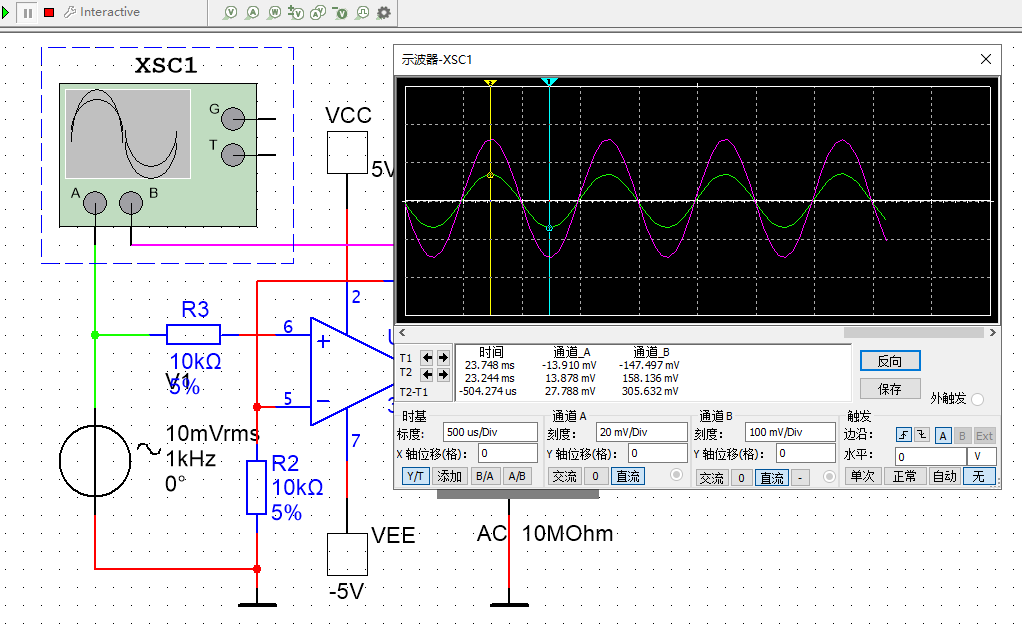Select A/B display mode

(517, 477)
